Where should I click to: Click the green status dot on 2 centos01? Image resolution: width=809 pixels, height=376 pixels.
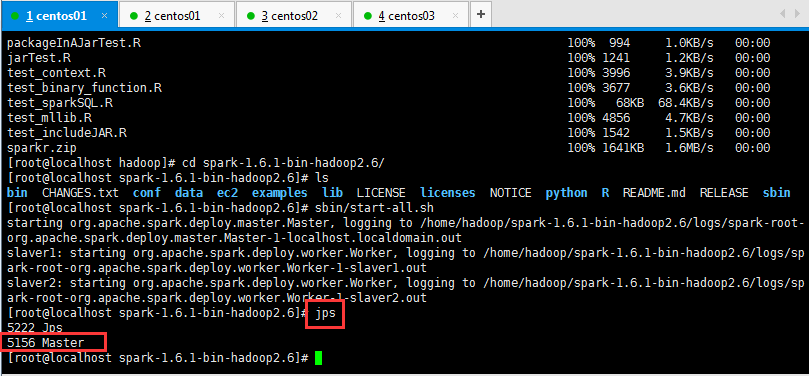(x=134, y=15)
